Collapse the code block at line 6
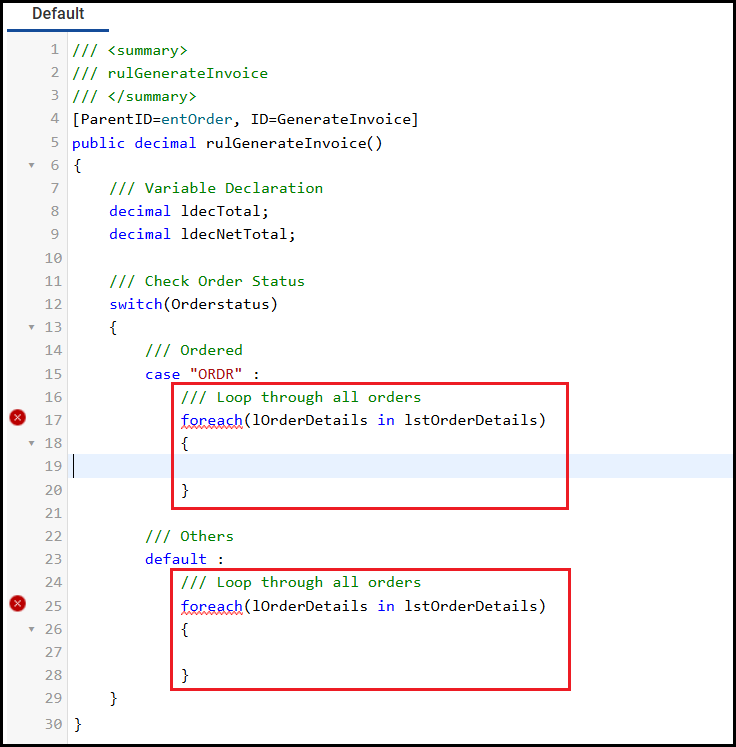This screenshot has height=747, width=736. [x=31, y=165]
